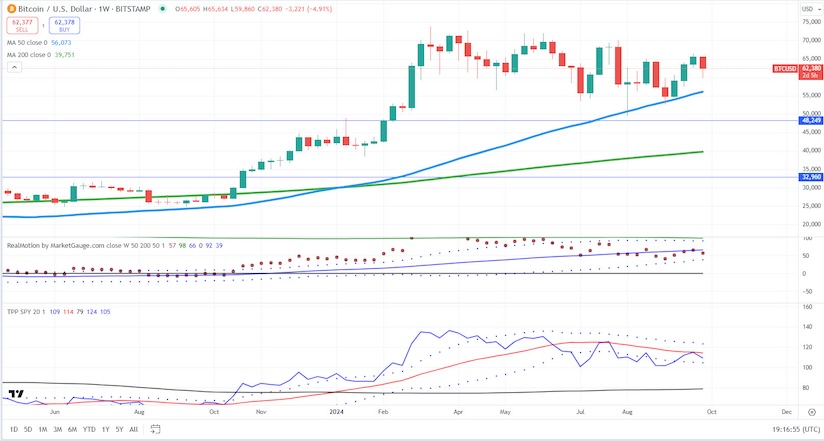Select the 48,249 horizontal line price label

[811, 120]
